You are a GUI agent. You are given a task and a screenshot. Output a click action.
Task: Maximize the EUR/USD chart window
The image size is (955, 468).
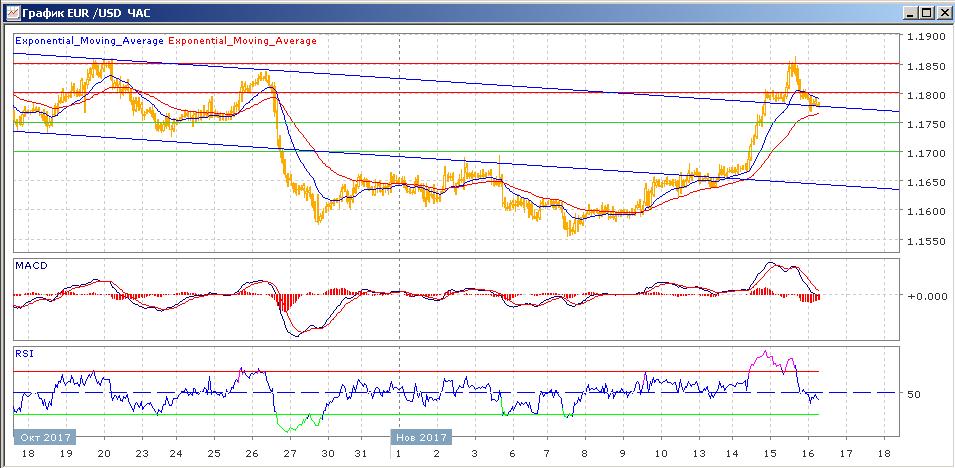[925, 12]
